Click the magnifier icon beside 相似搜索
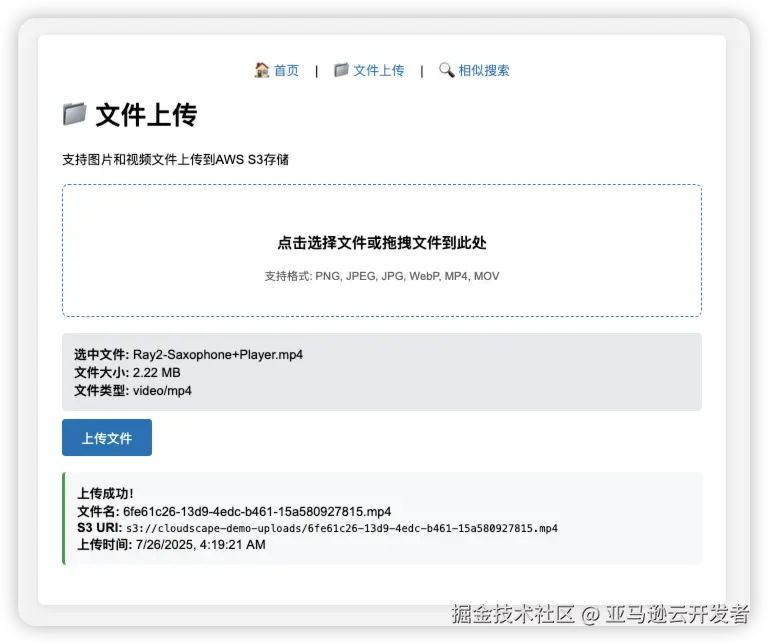Image resolution: width=768 pixels, height=644 pixels. point(446,70)
